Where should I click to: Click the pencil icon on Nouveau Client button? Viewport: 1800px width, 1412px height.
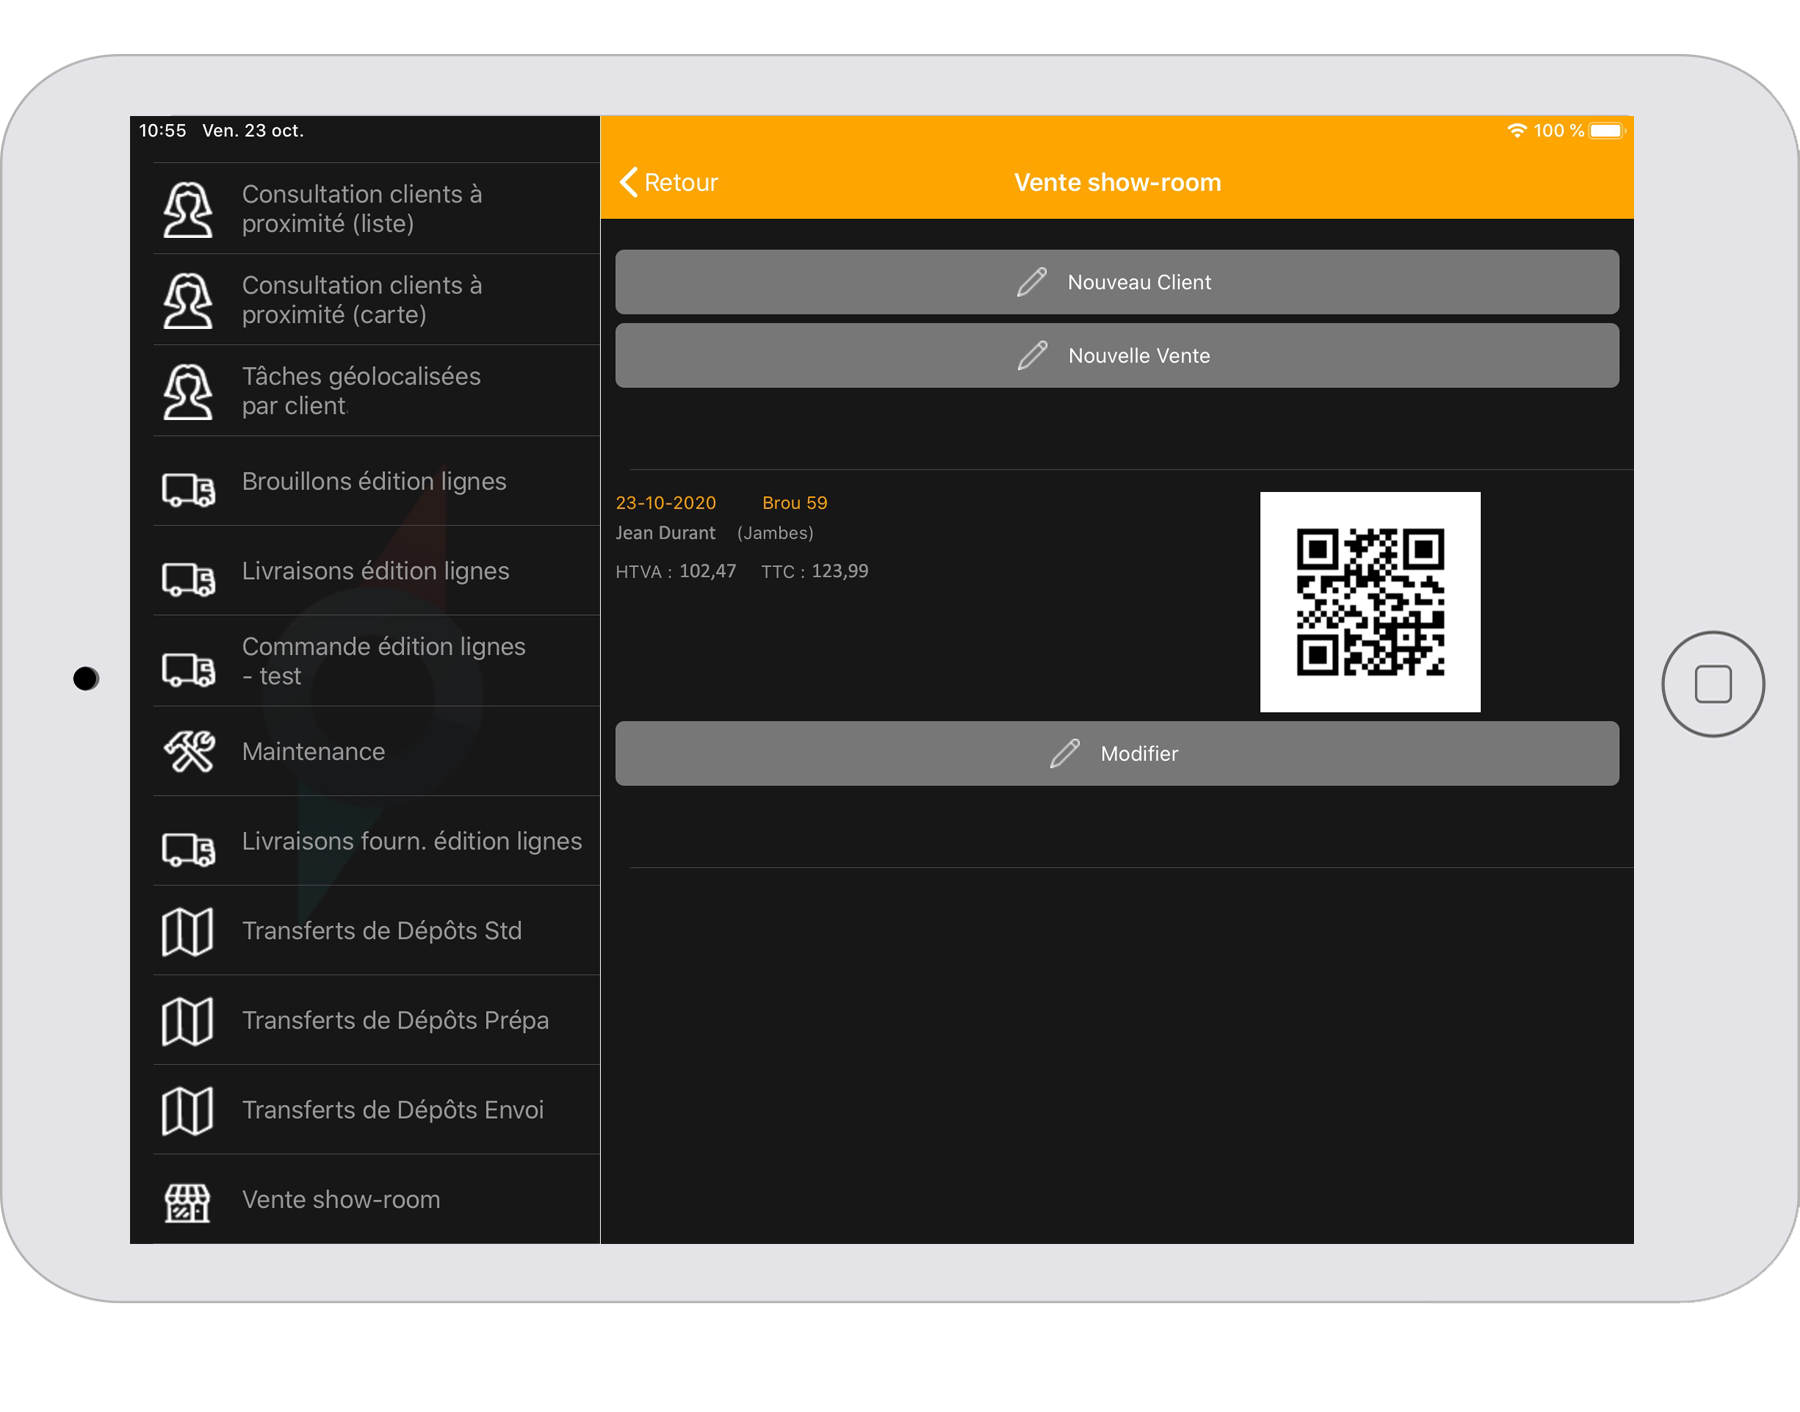click(1032, 283)
